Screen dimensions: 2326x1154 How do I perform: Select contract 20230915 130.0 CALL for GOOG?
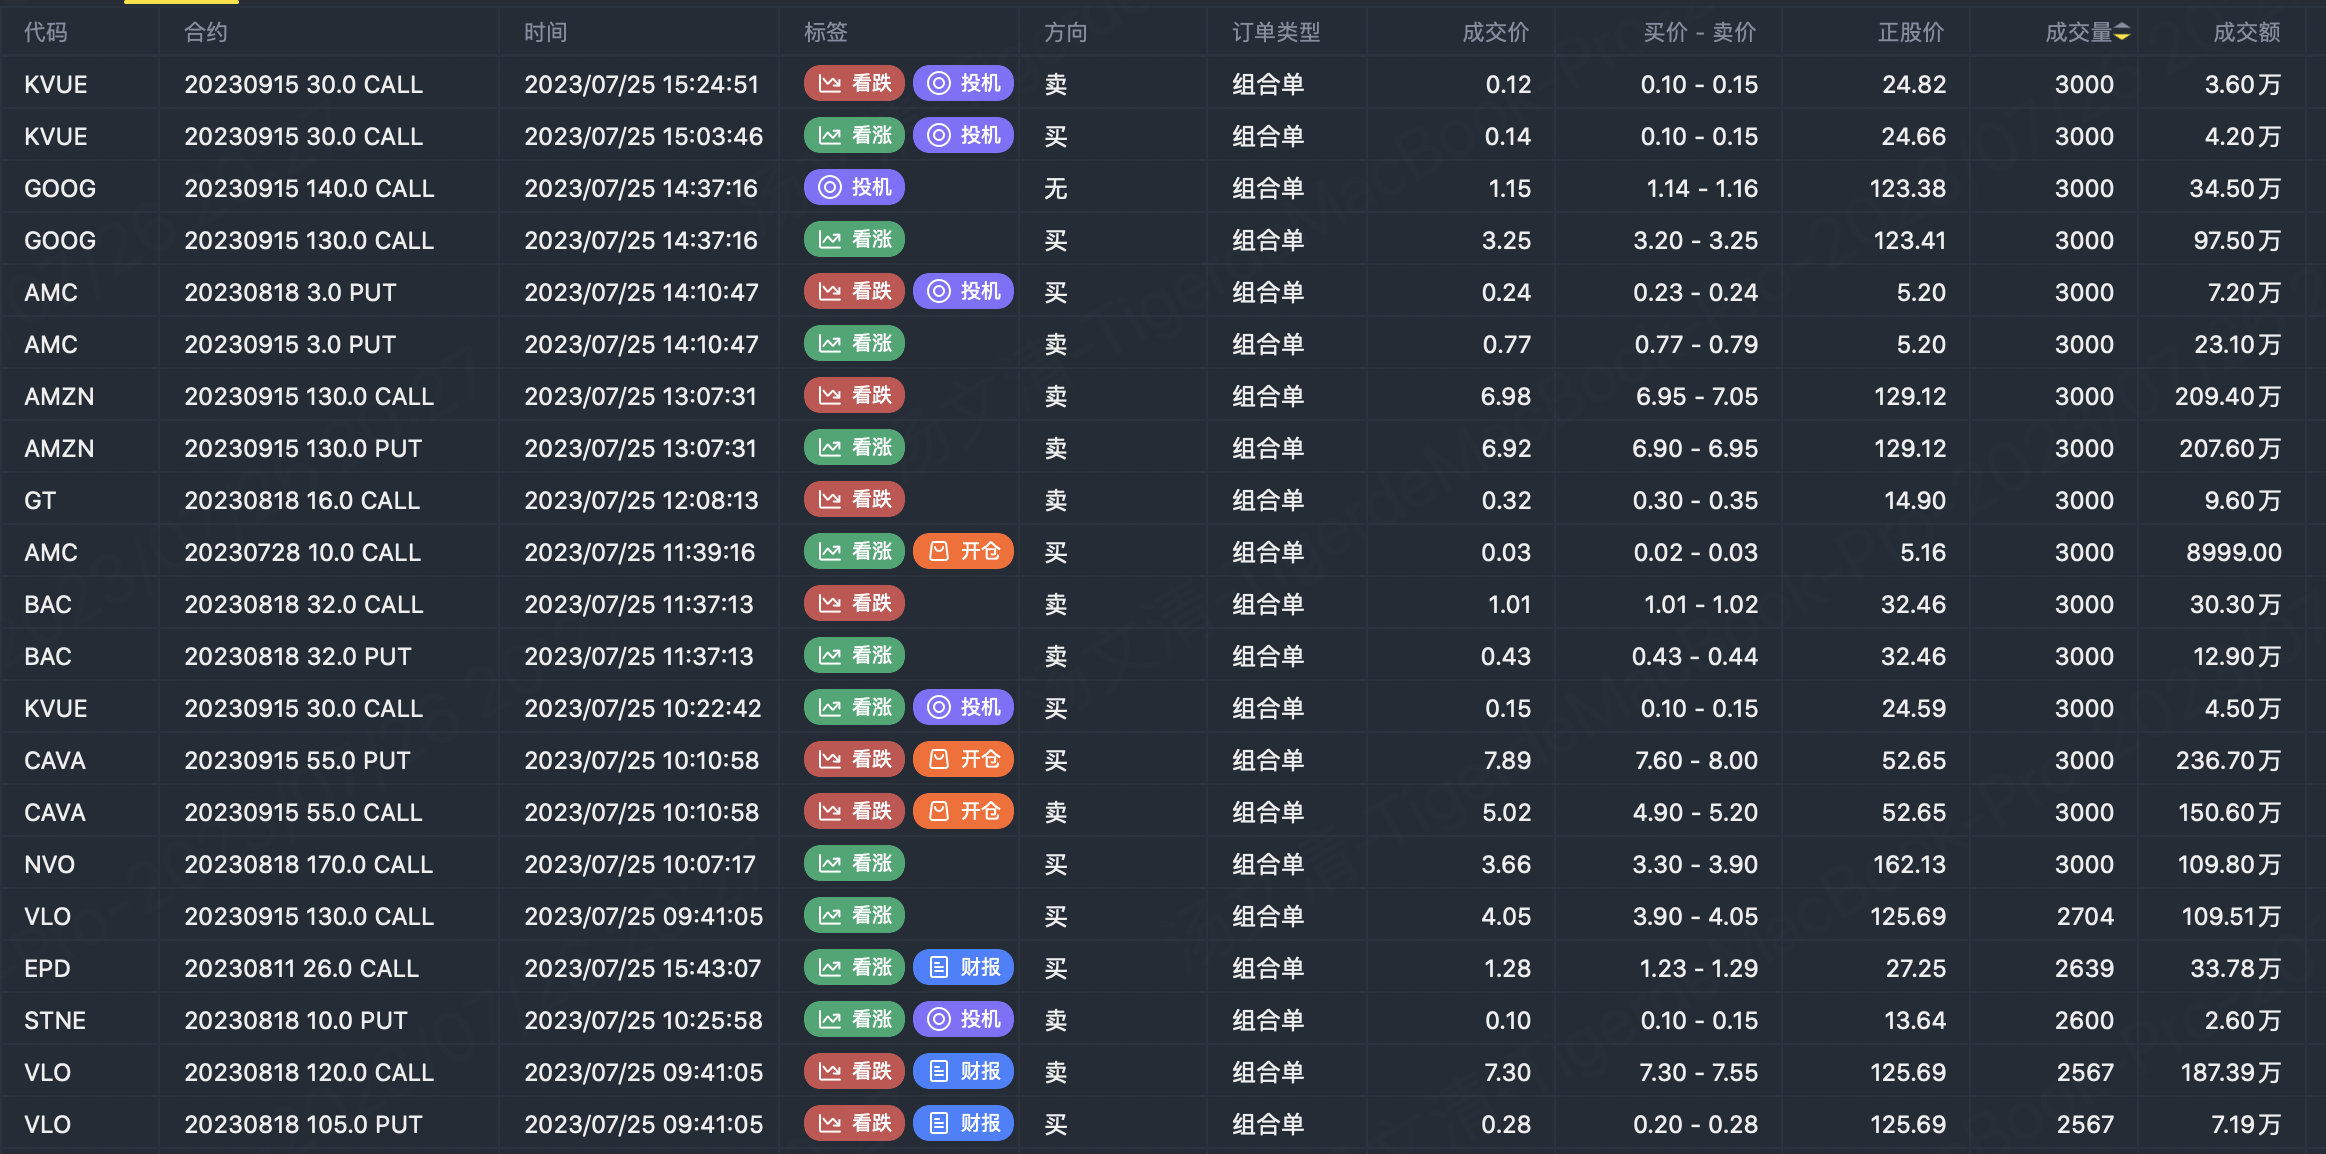click(x=309, y=240)
